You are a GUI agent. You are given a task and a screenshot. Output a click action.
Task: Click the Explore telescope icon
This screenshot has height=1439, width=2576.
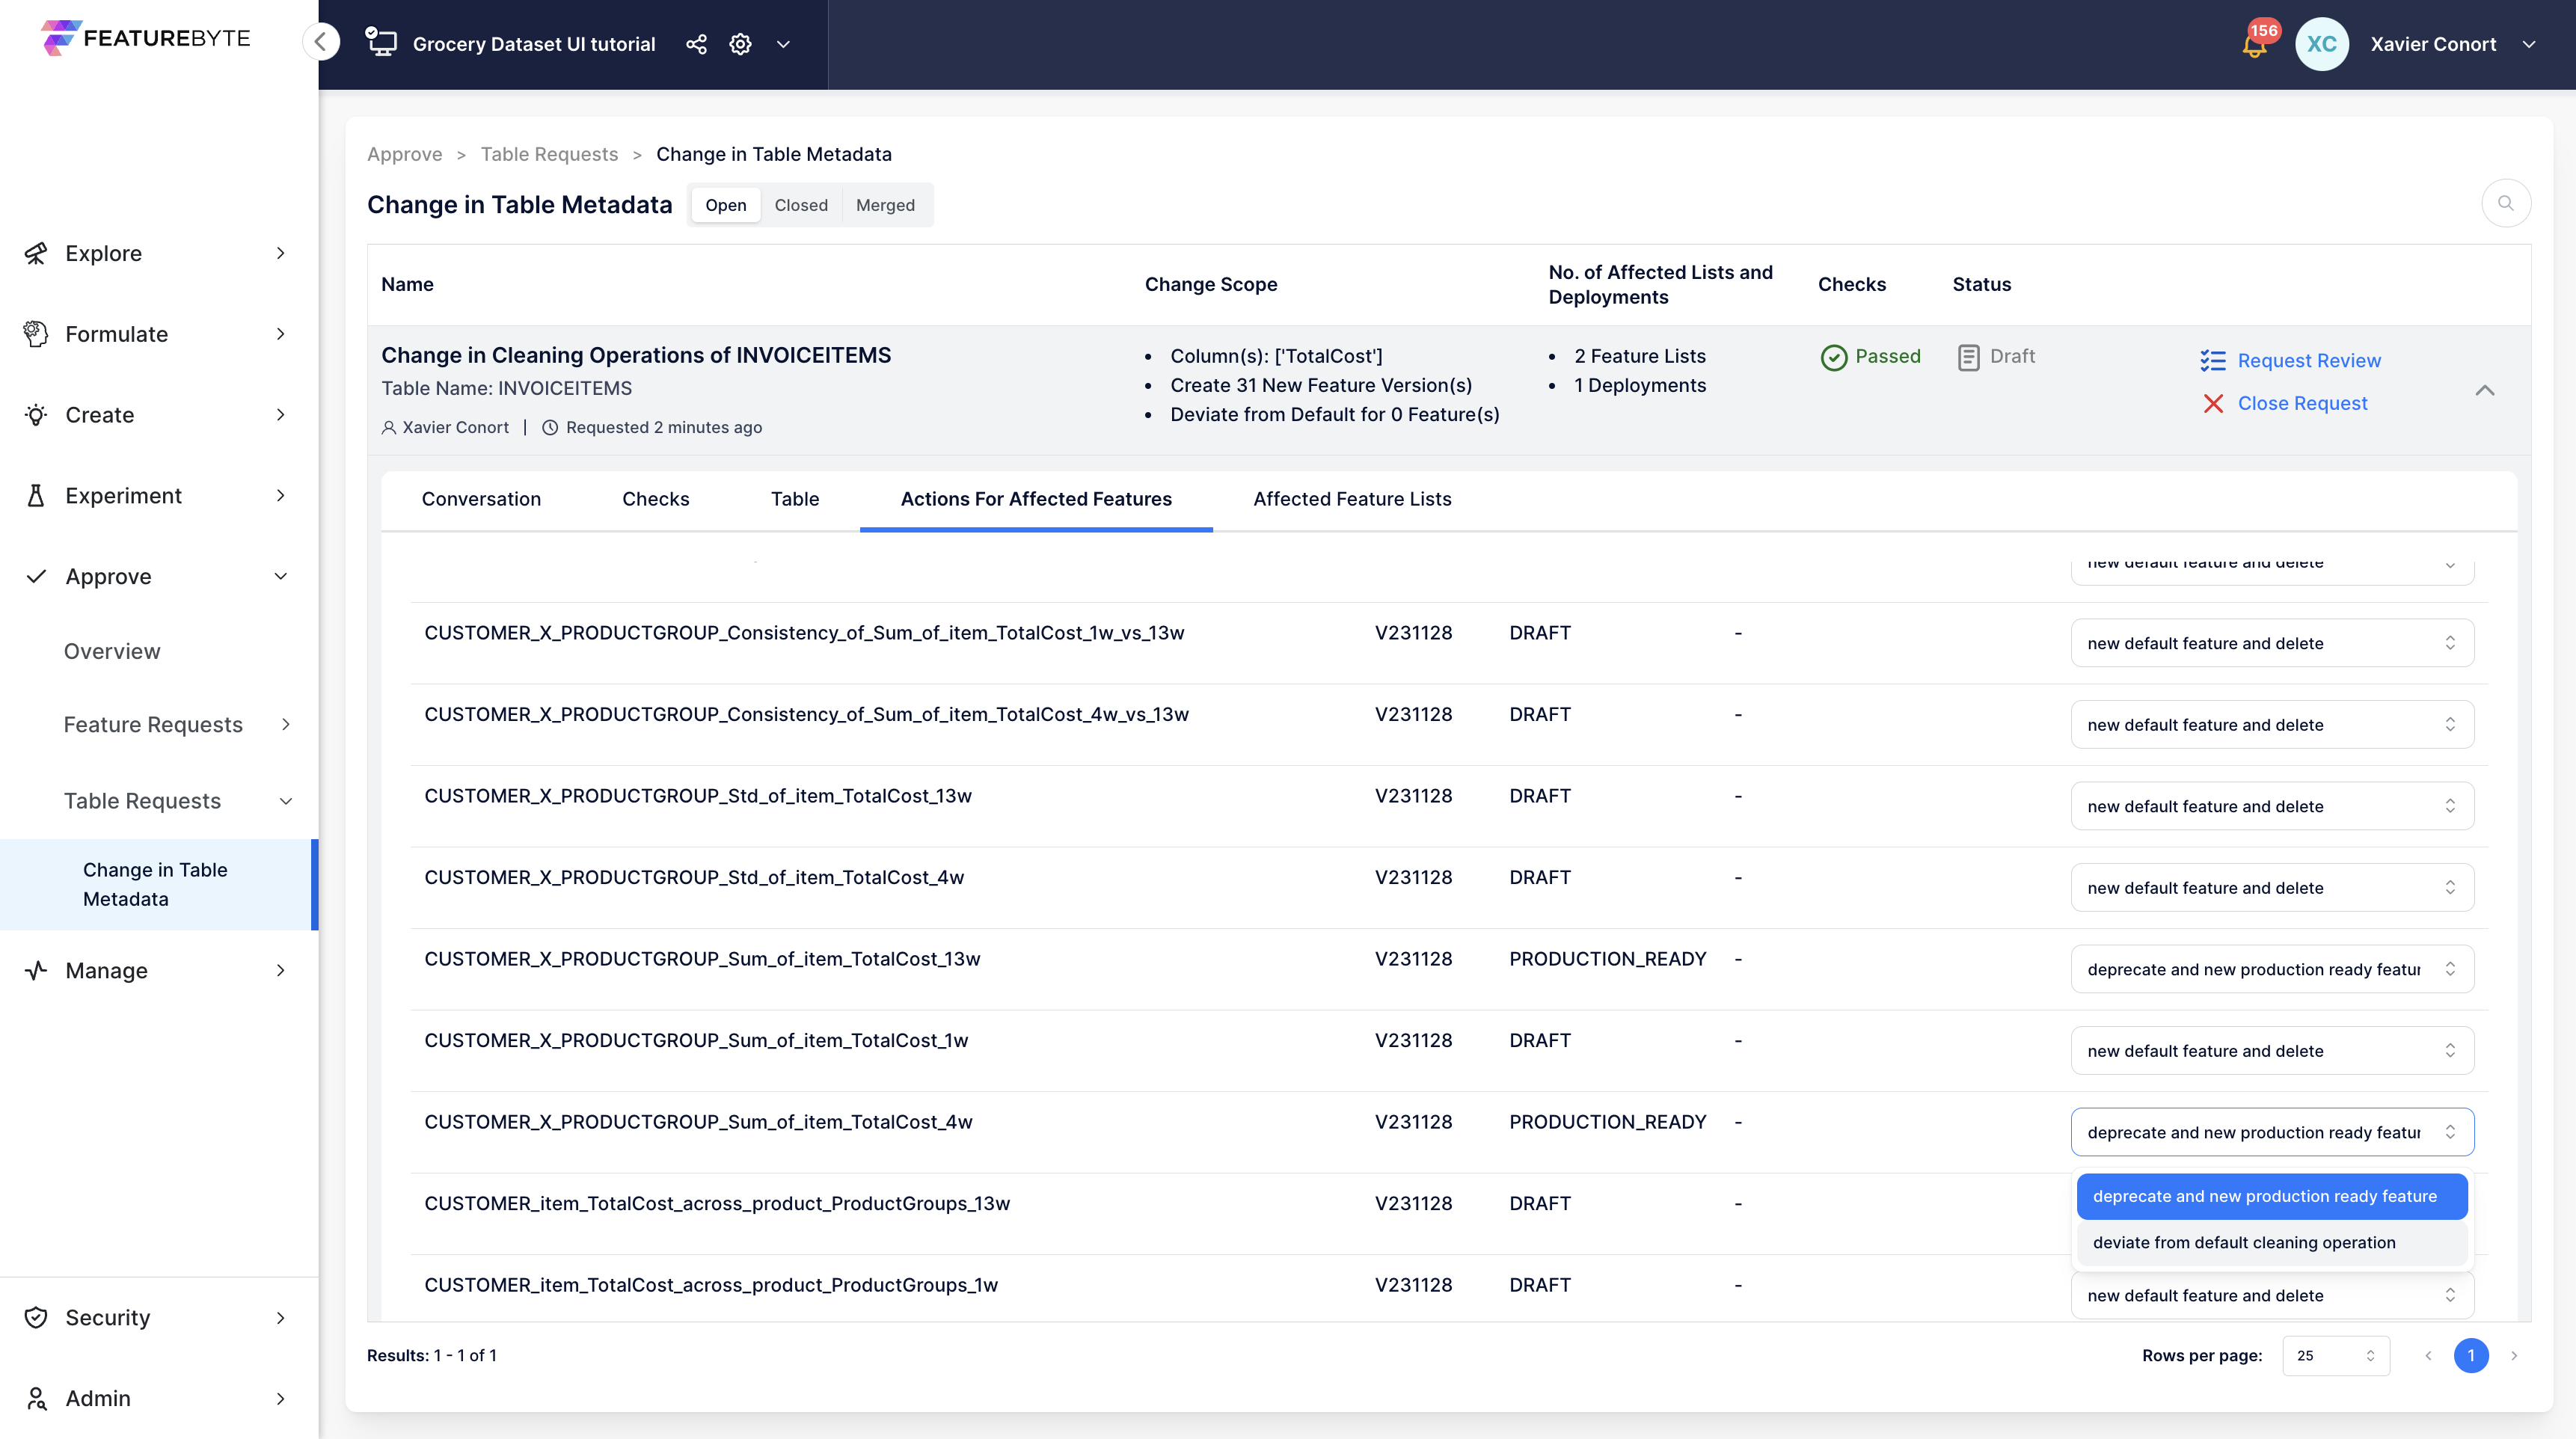click(x=36, y=253)
